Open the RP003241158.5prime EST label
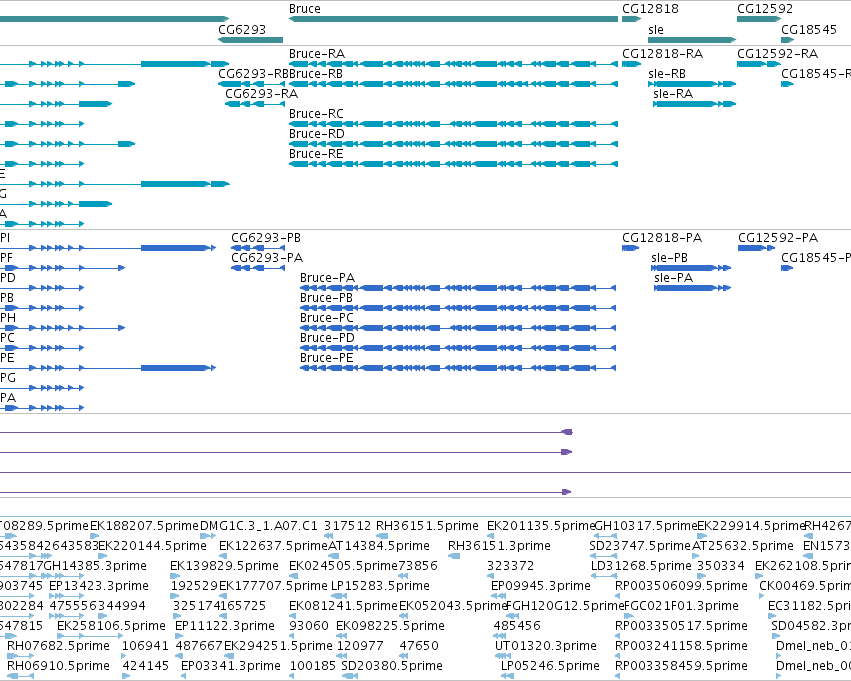Image resolution: width=851 pixels, height=681 pixels. pyautogui.click(x=681, y=646)
